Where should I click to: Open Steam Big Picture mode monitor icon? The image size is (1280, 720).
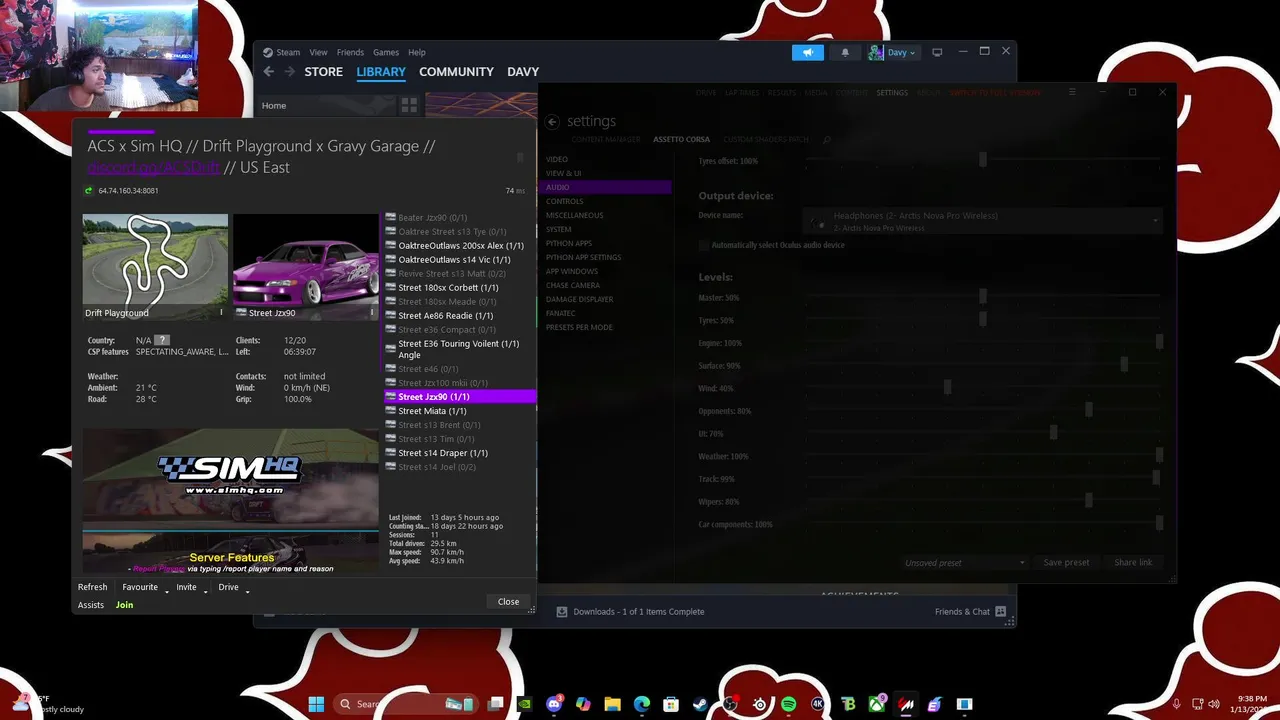point(937,52)
